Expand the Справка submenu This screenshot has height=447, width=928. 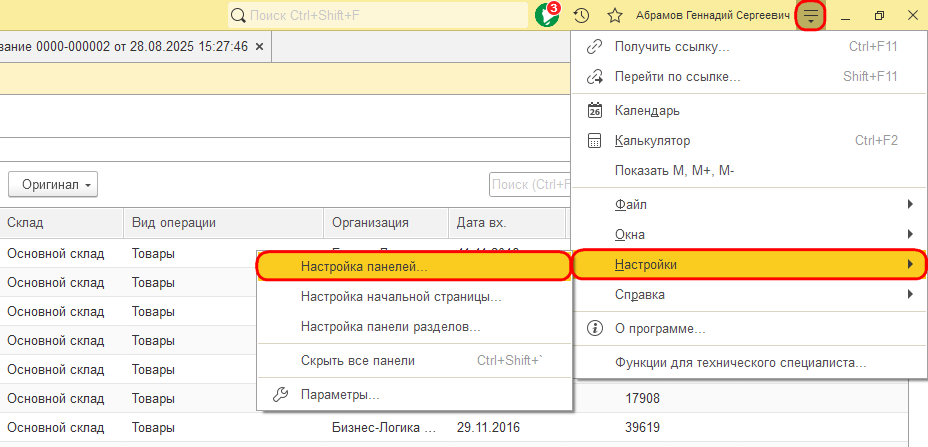749,294
